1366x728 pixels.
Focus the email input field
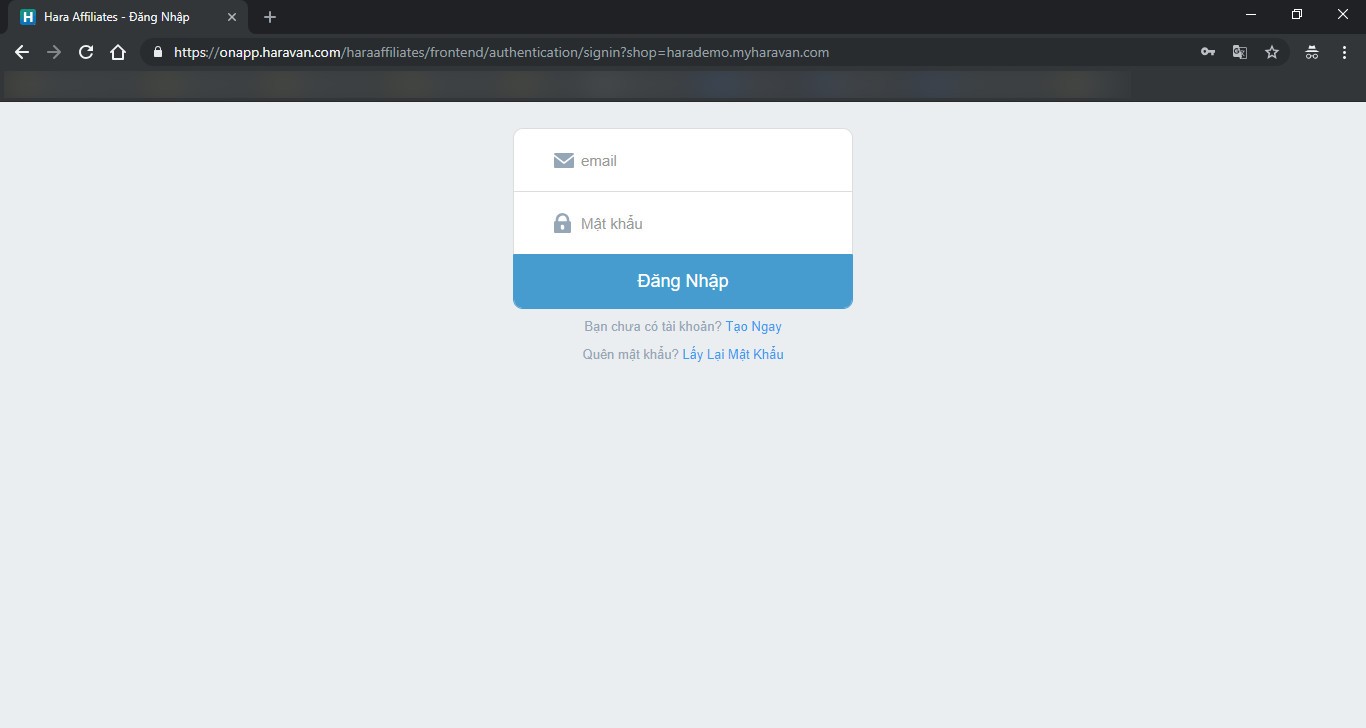click(x=683, y=160)
